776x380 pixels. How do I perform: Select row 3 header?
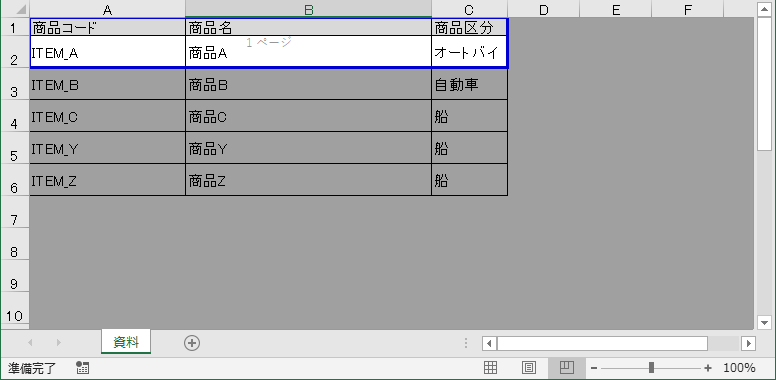(x=15, y=84)
